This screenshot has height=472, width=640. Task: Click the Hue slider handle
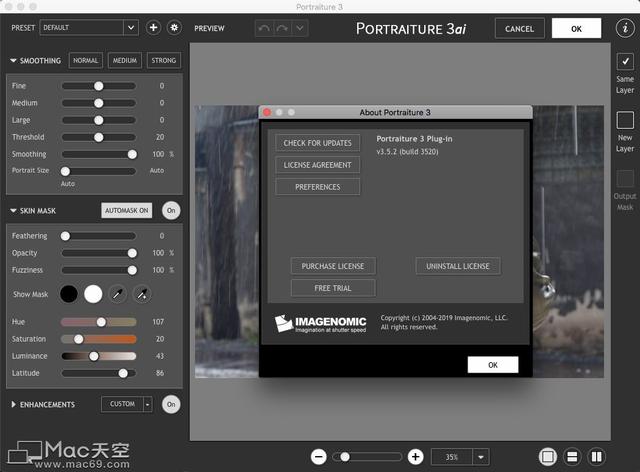(101, 322)
